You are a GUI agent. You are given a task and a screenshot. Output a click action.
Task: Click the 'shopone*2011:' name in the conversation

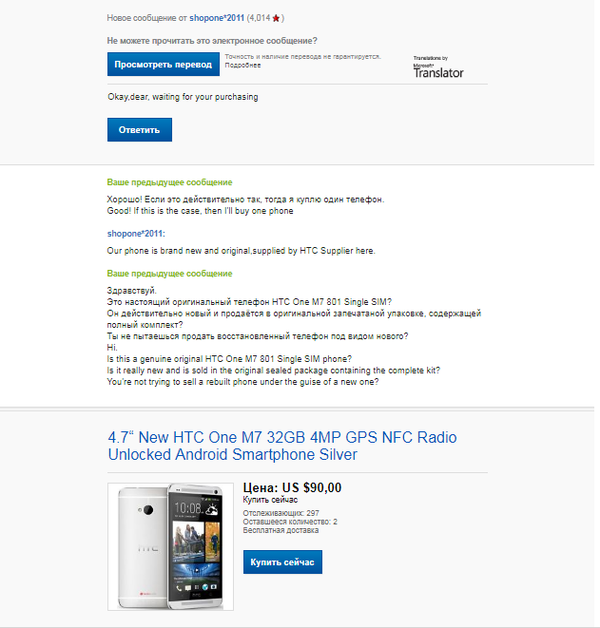click(135, 234)
